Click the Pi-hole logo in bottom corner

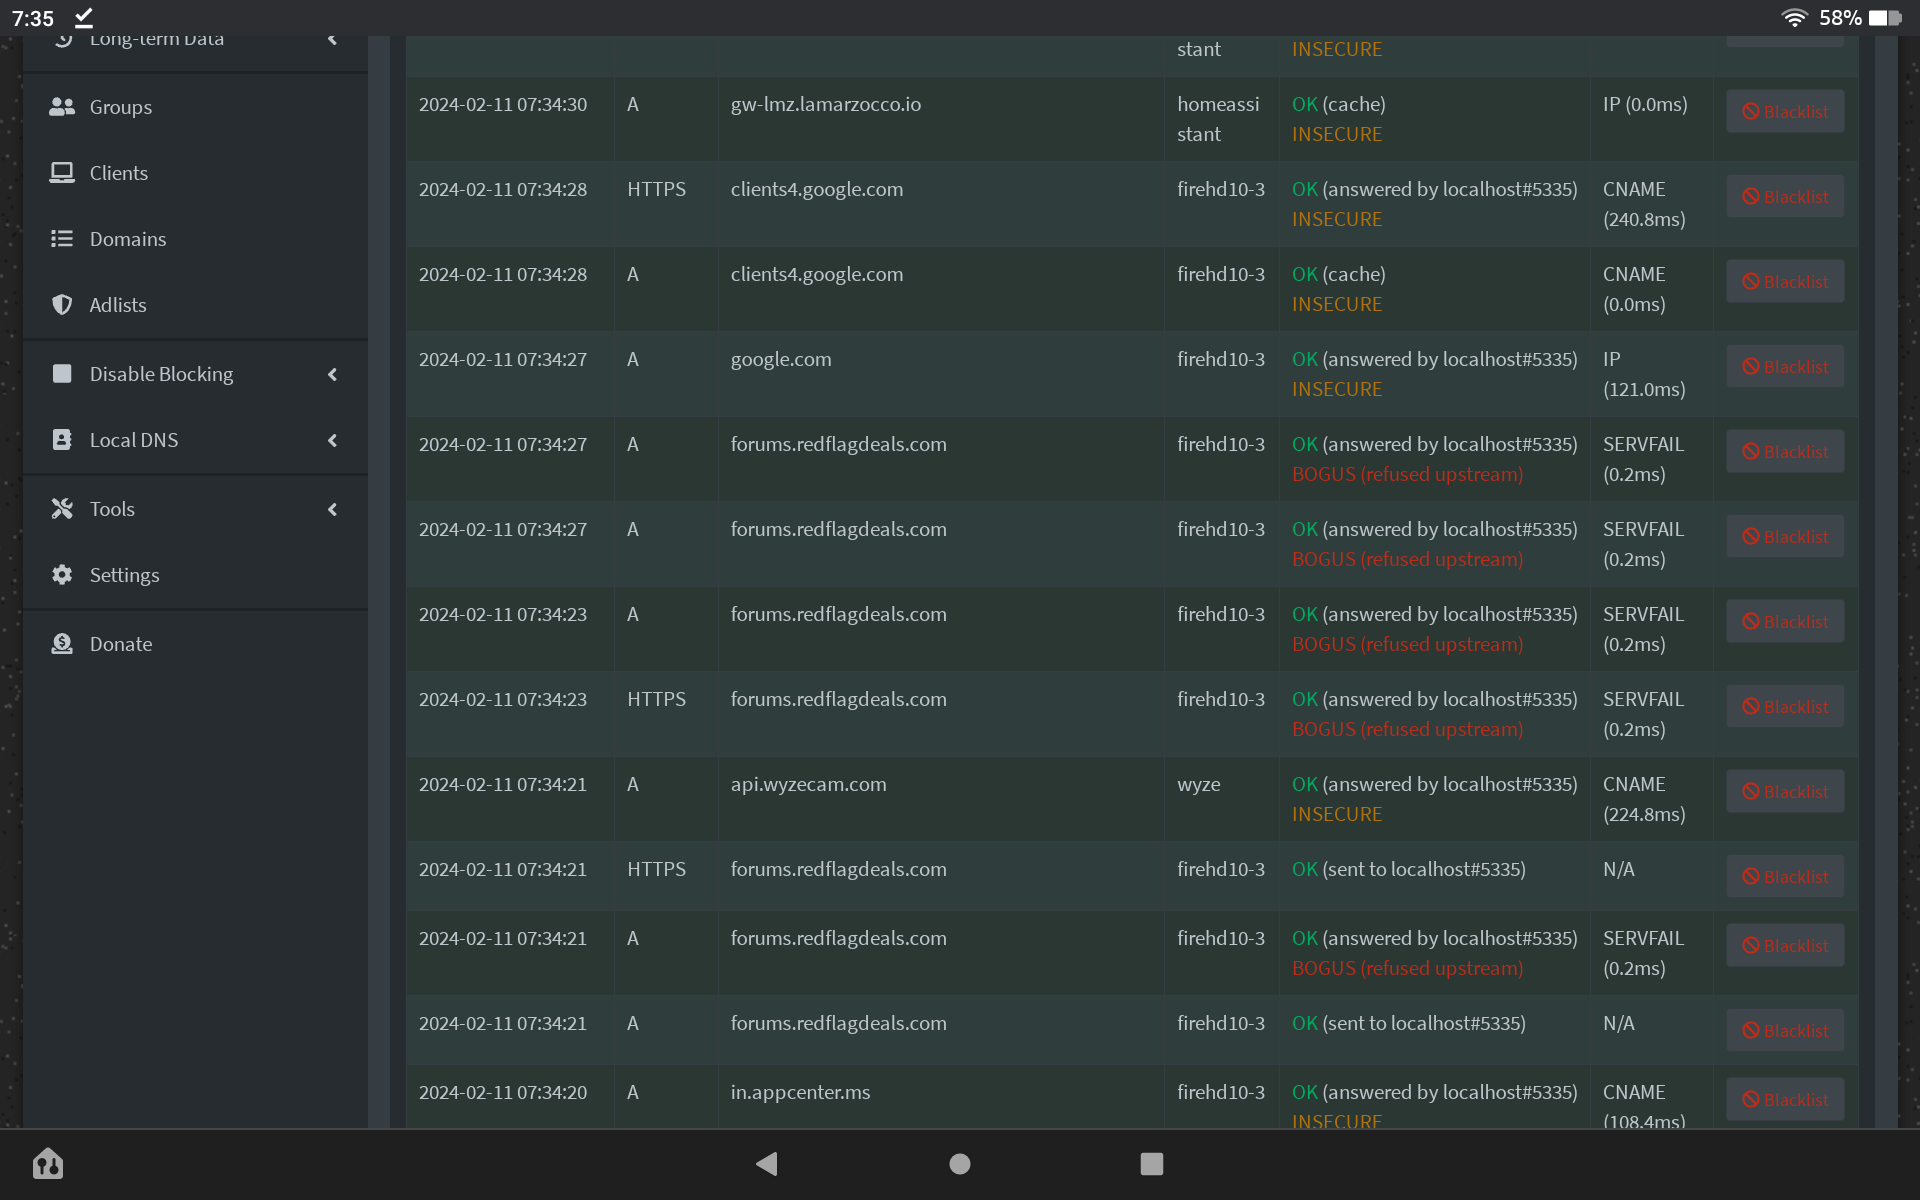coord(48,1164)
